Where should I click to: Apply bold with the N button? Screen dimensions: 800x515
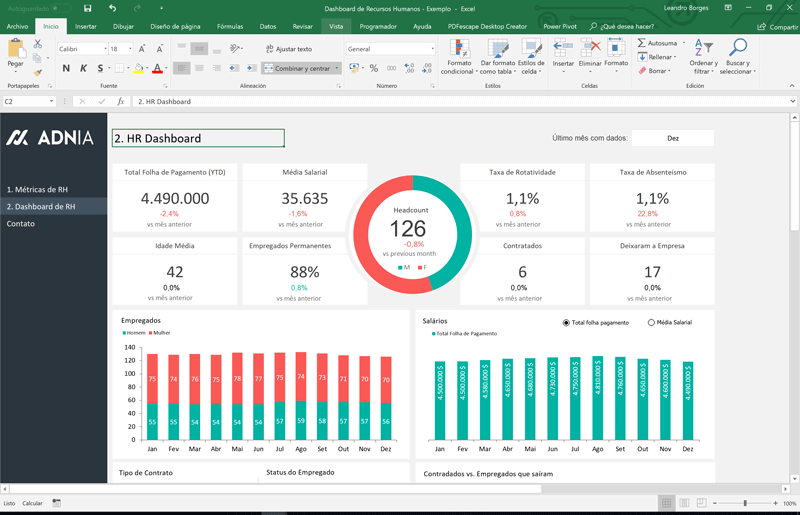pos(66,68)
